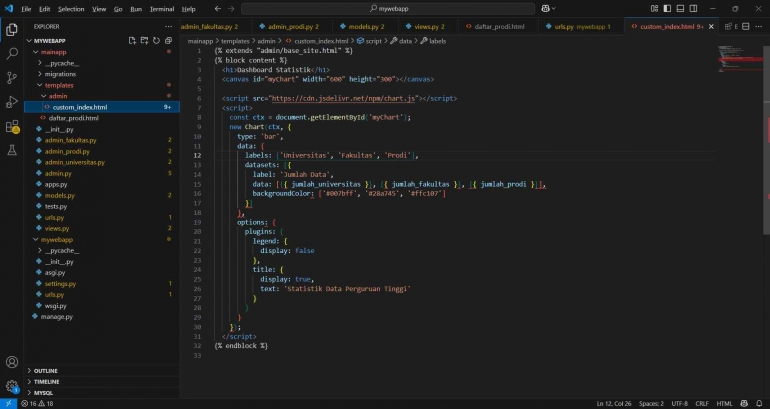
Task: Expand the TIMELINE section
Action: tap(102, 382)
